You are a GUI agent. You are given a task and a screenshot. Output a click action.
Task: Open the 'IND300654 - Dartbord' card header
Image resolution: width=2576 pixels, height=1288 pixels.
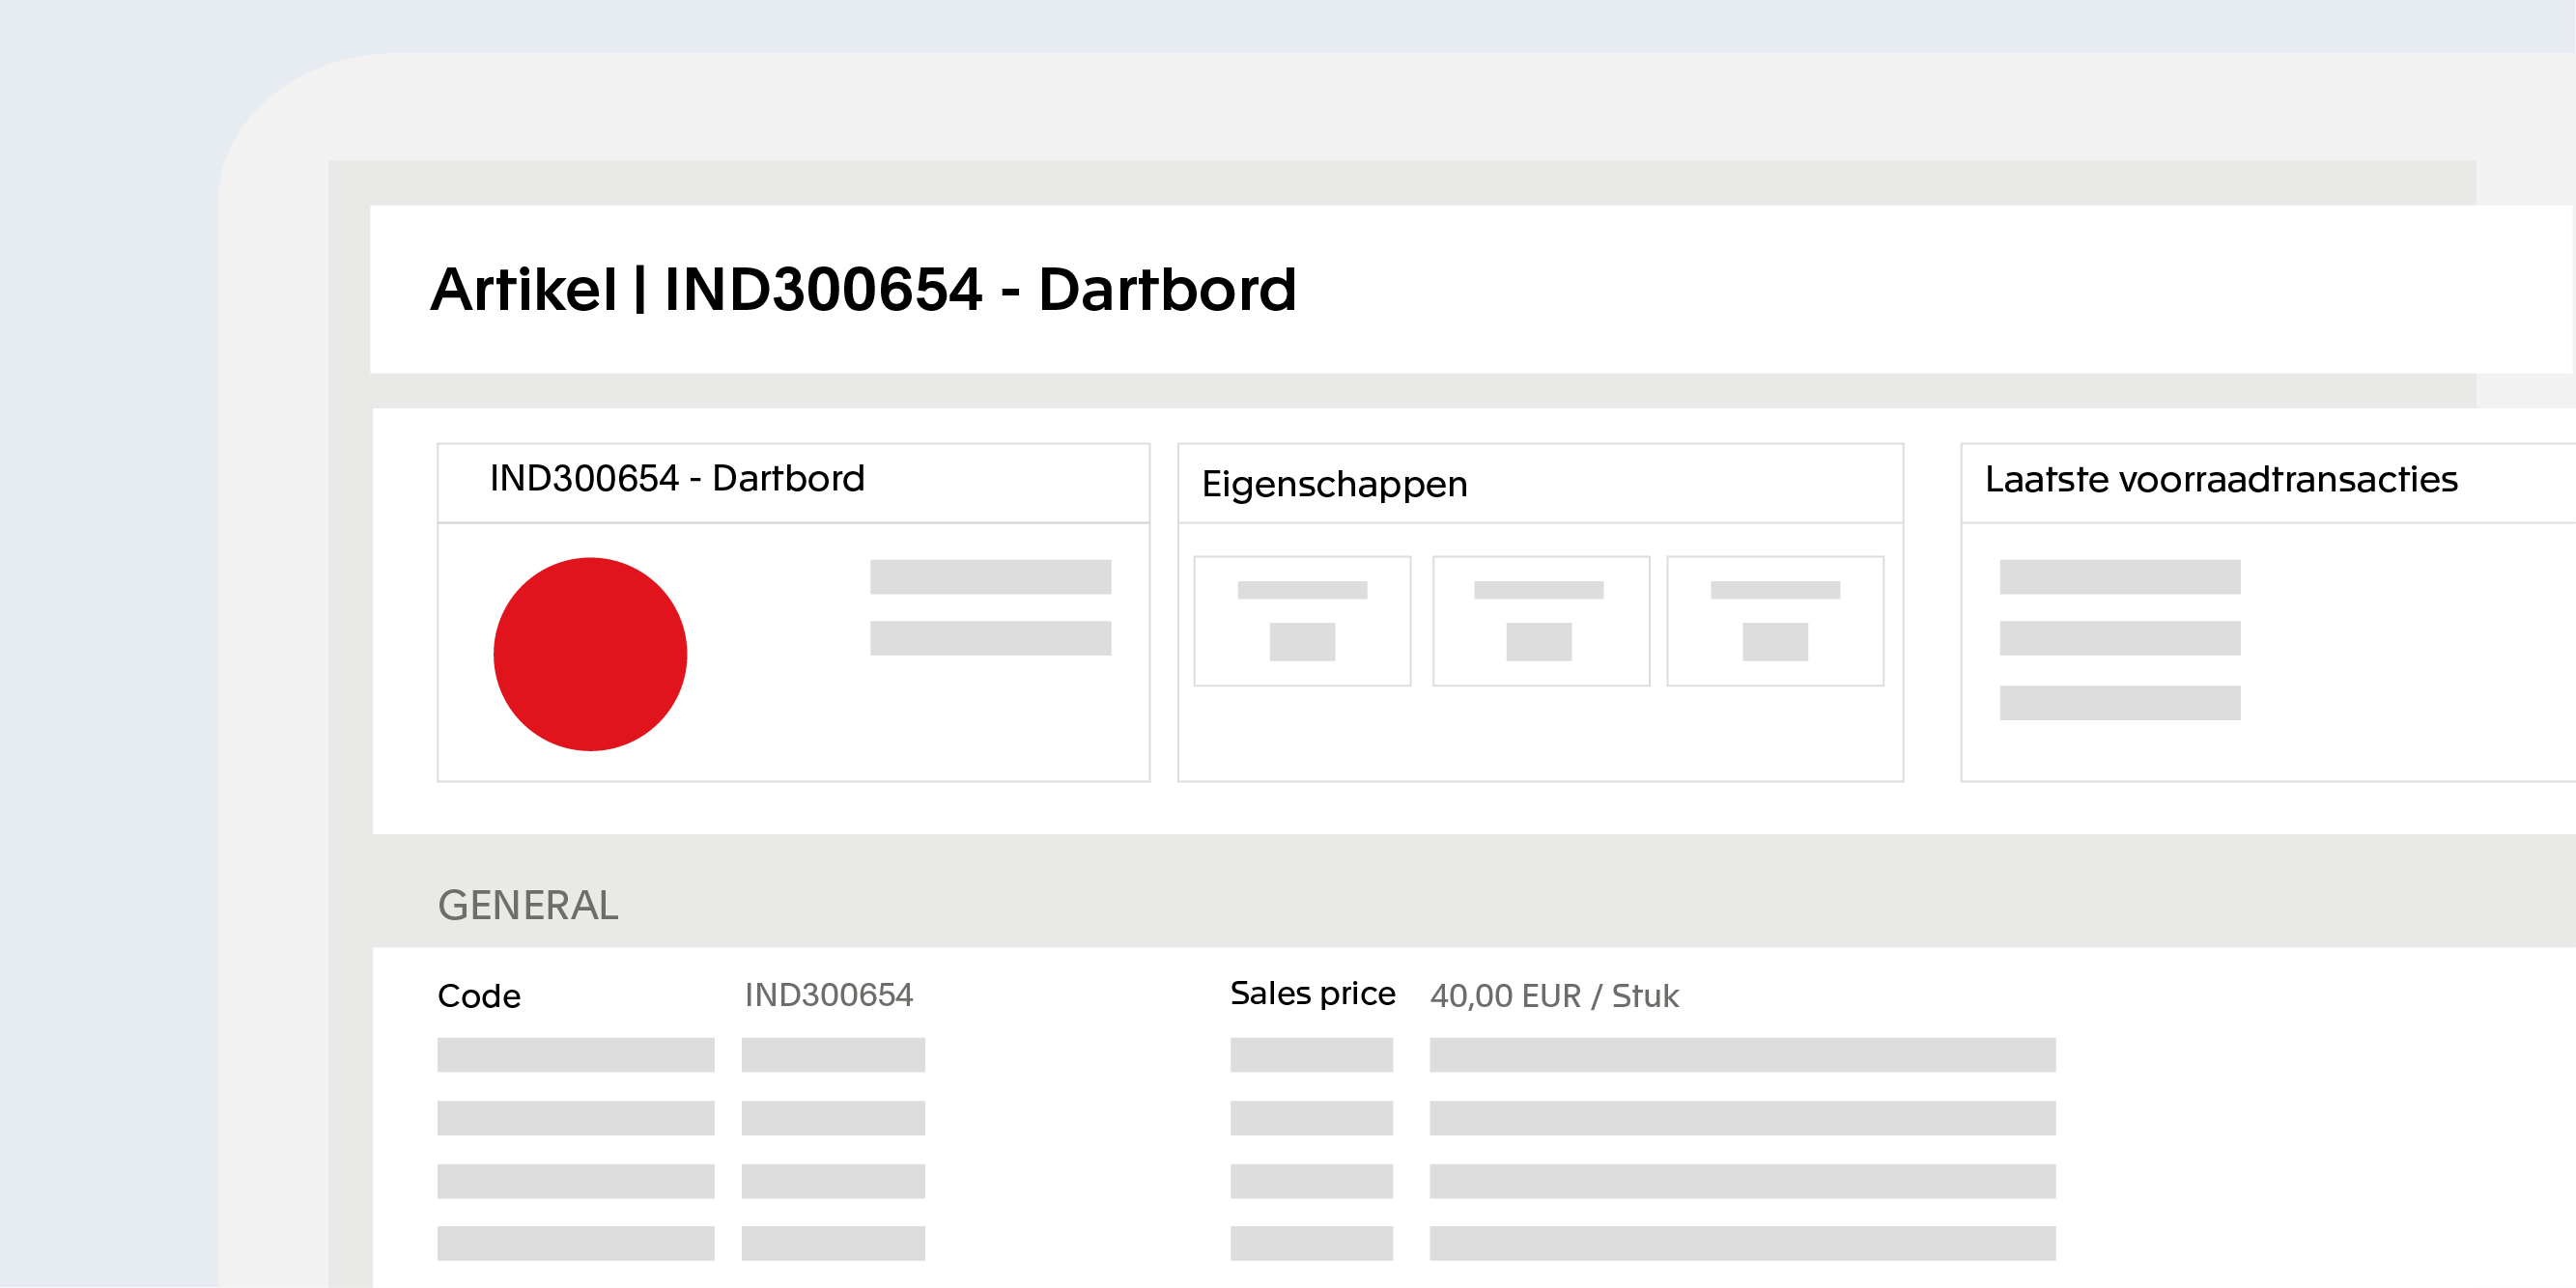pos(677,479)
